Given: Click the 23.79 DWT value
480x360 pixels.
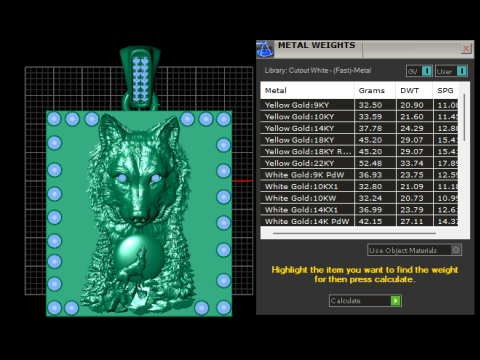Looking at the screenshot, I should coord(412,210).
